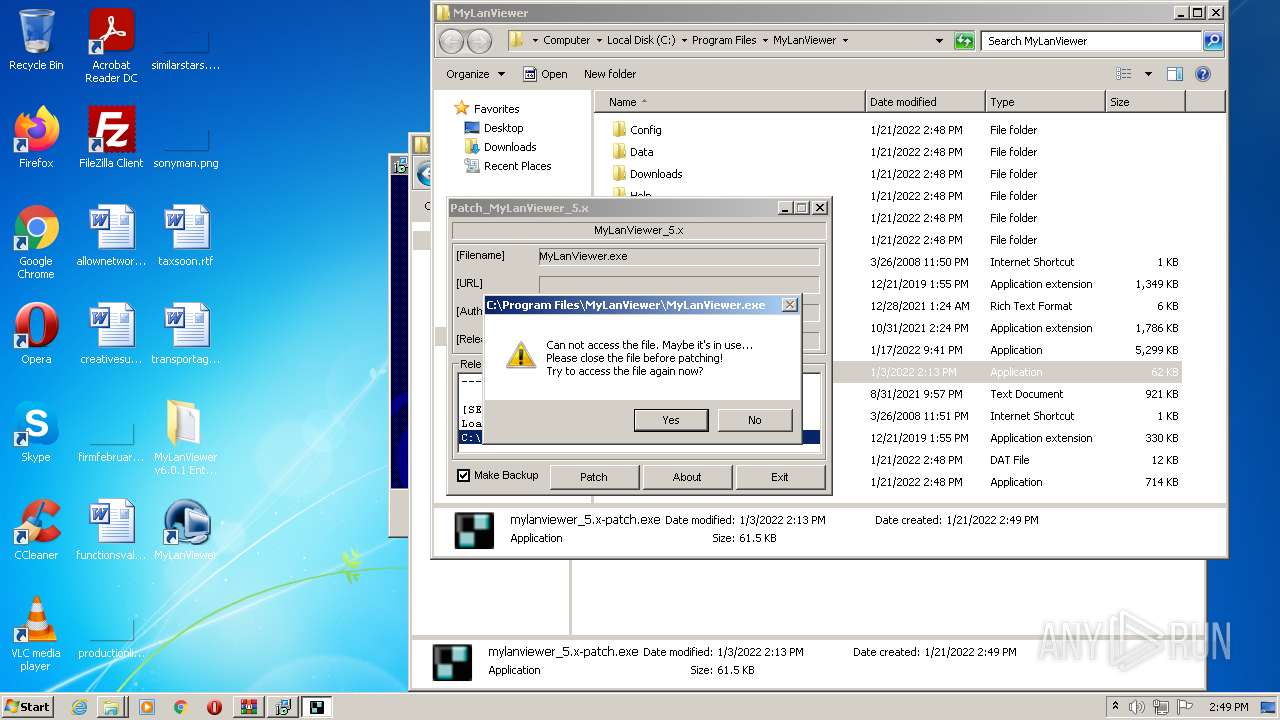Image resolution: width=1280 pixels, height=720 pixels.
Task: Click system clock showing 2:49 PM
Action: (1228, 707)
